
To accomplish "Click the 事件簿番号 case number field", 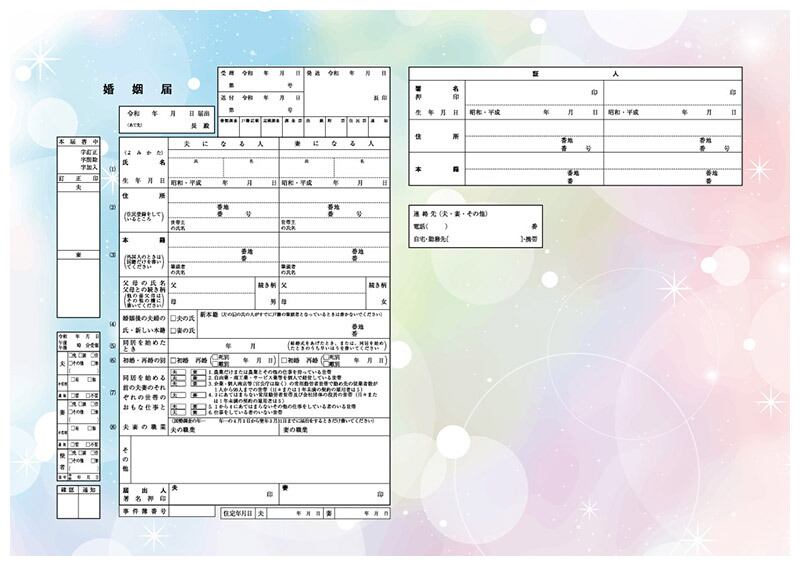I will point(192,512).
